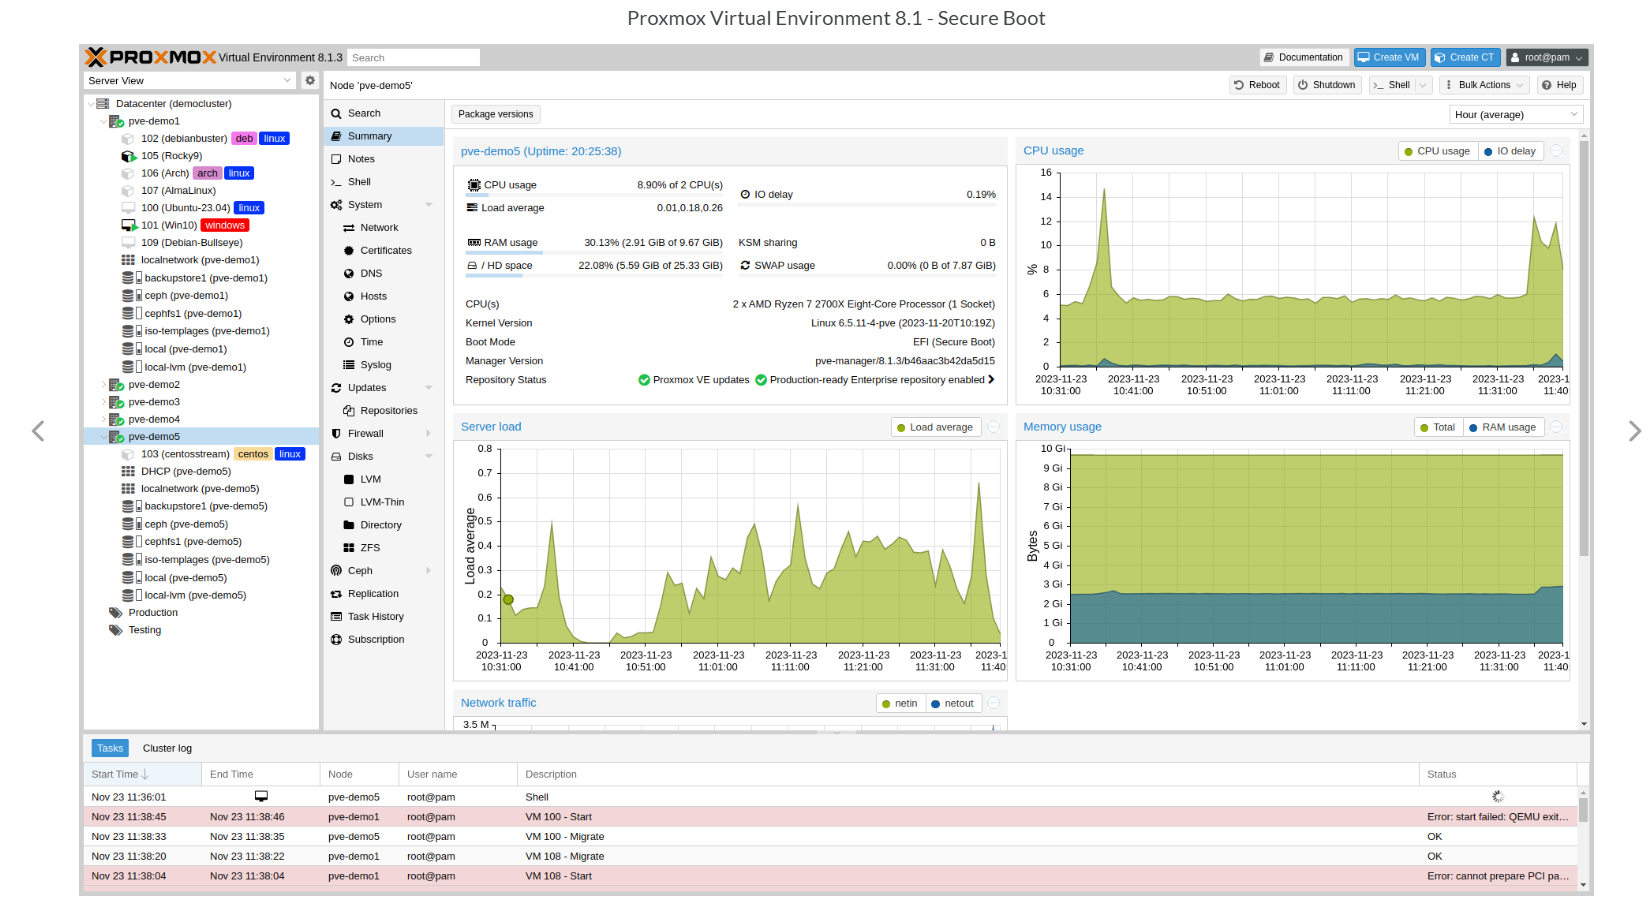Sort tasks by Start Time column
The width and height of the screenshot is (1648, 906).
click(x=143, y=775)
